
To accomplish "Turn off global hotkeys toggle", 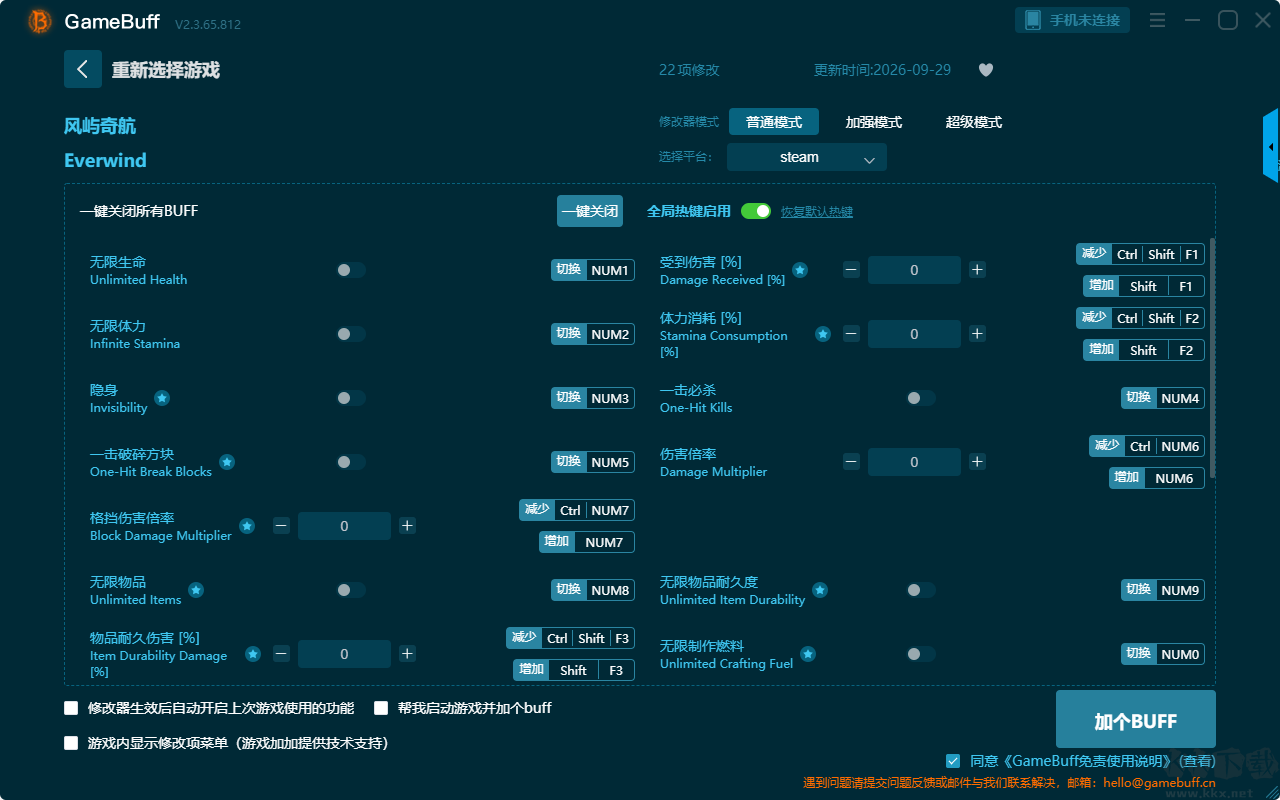I will pos(756,211).
